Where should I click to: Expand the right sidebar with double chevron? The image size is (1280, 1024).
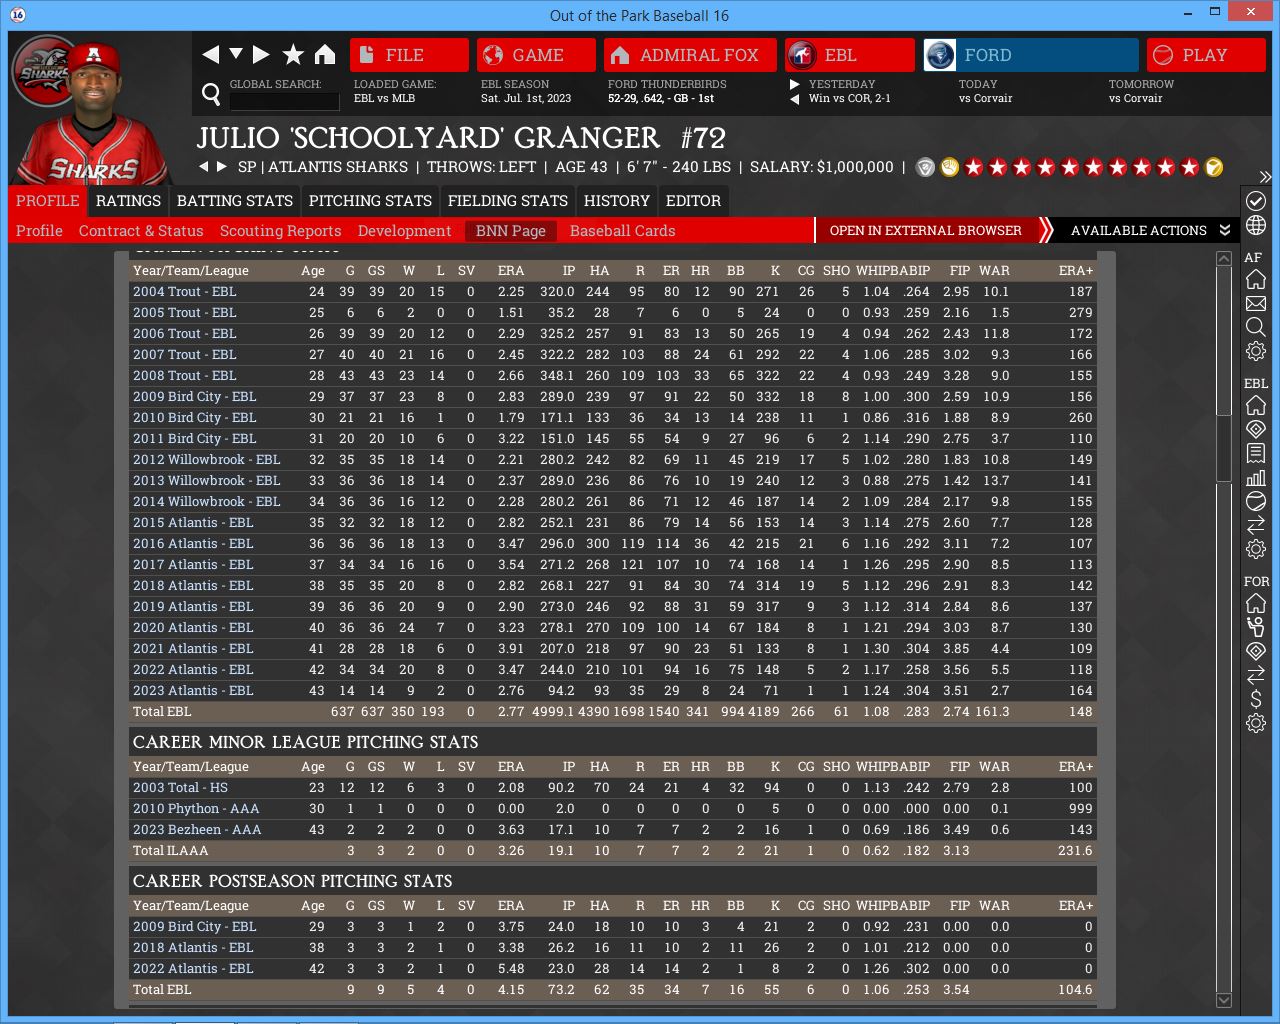[x=1265, y=177]
